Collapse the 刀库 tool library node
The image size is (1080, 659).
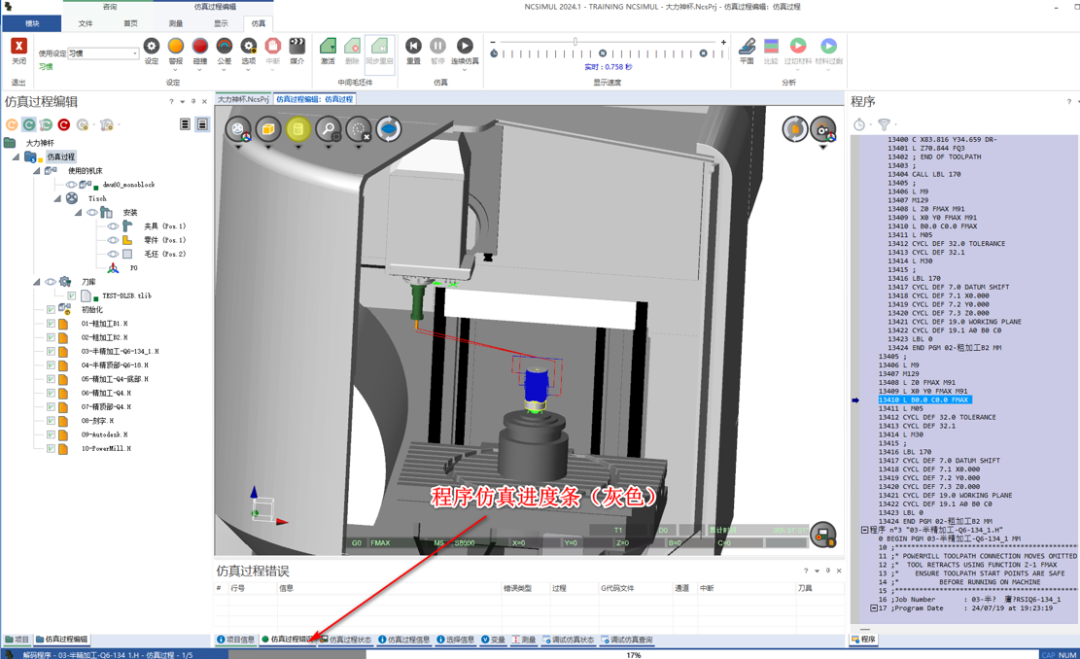[x=37, y=282]
